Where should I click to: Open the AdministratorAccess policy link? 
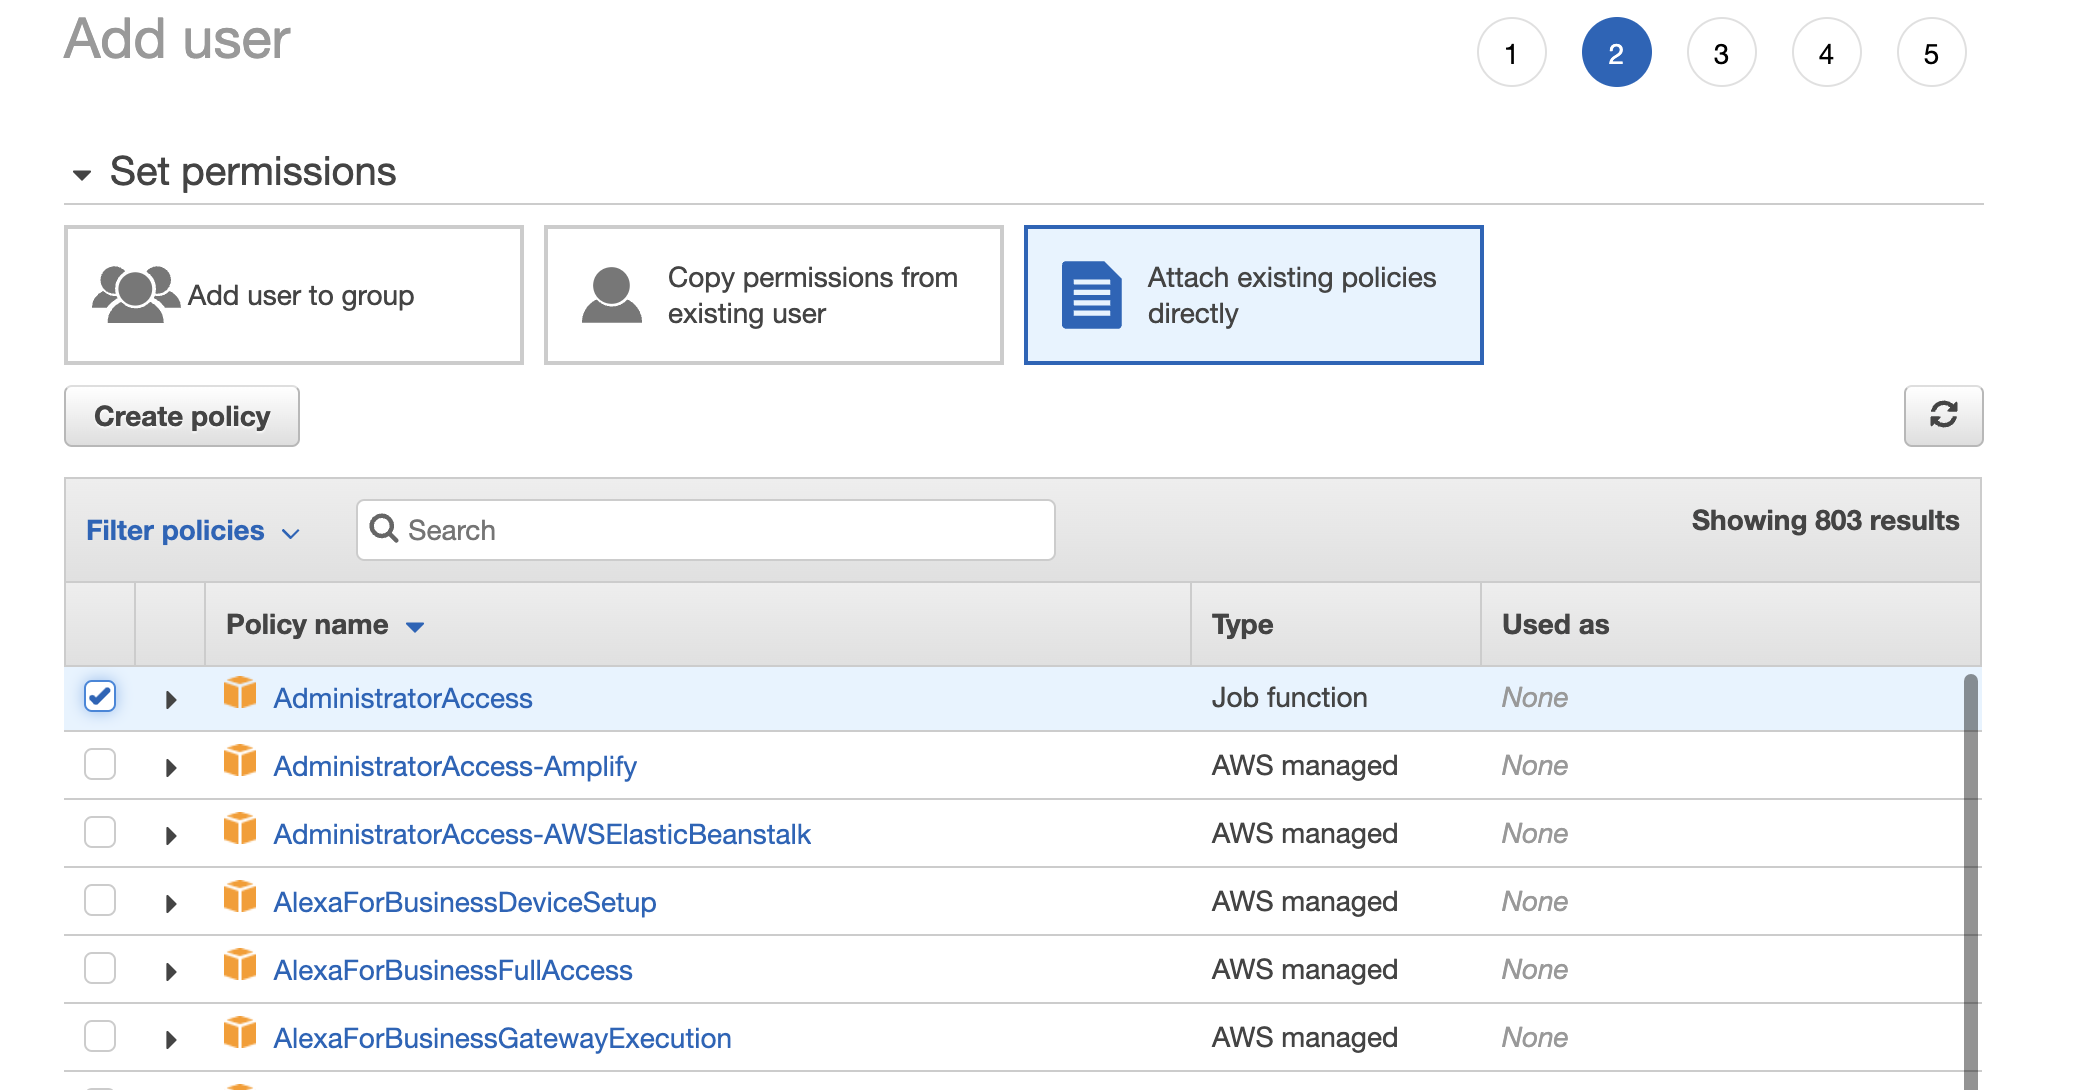coord(403,698)
